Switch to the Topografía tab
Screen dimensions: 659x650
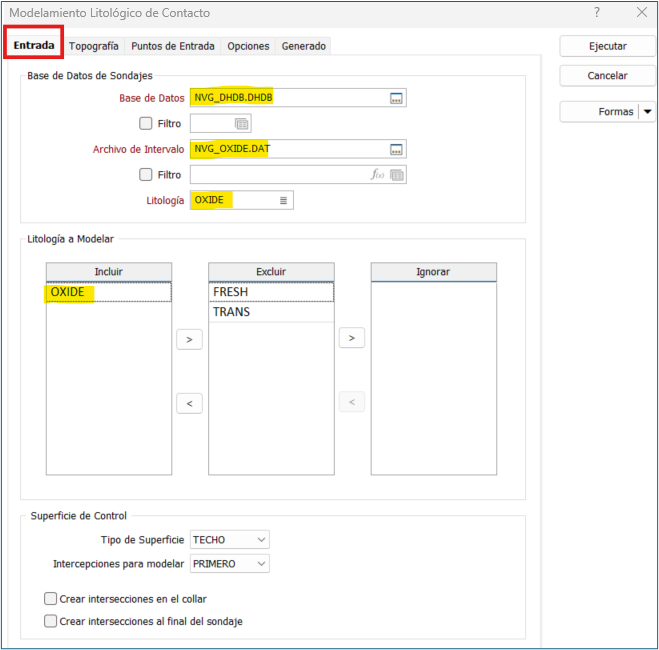94,46
